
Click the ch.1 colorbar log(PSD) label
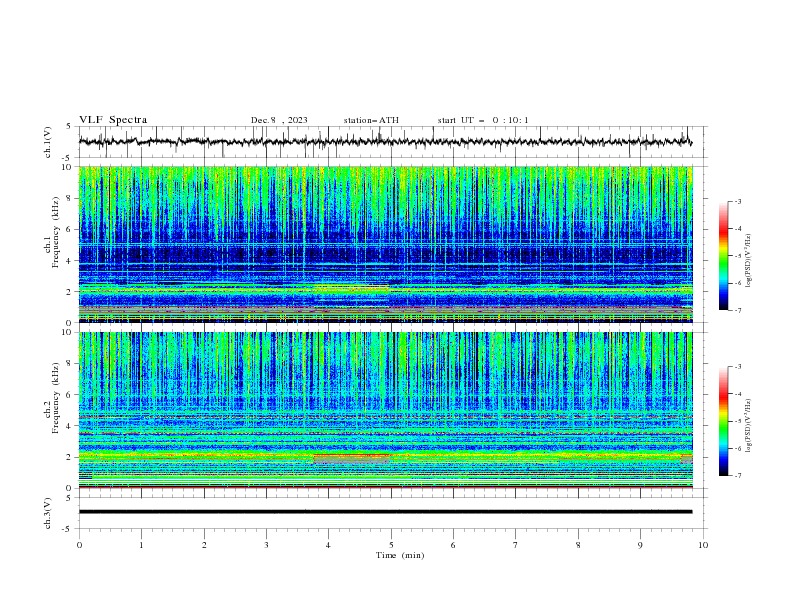pos(749,261)
